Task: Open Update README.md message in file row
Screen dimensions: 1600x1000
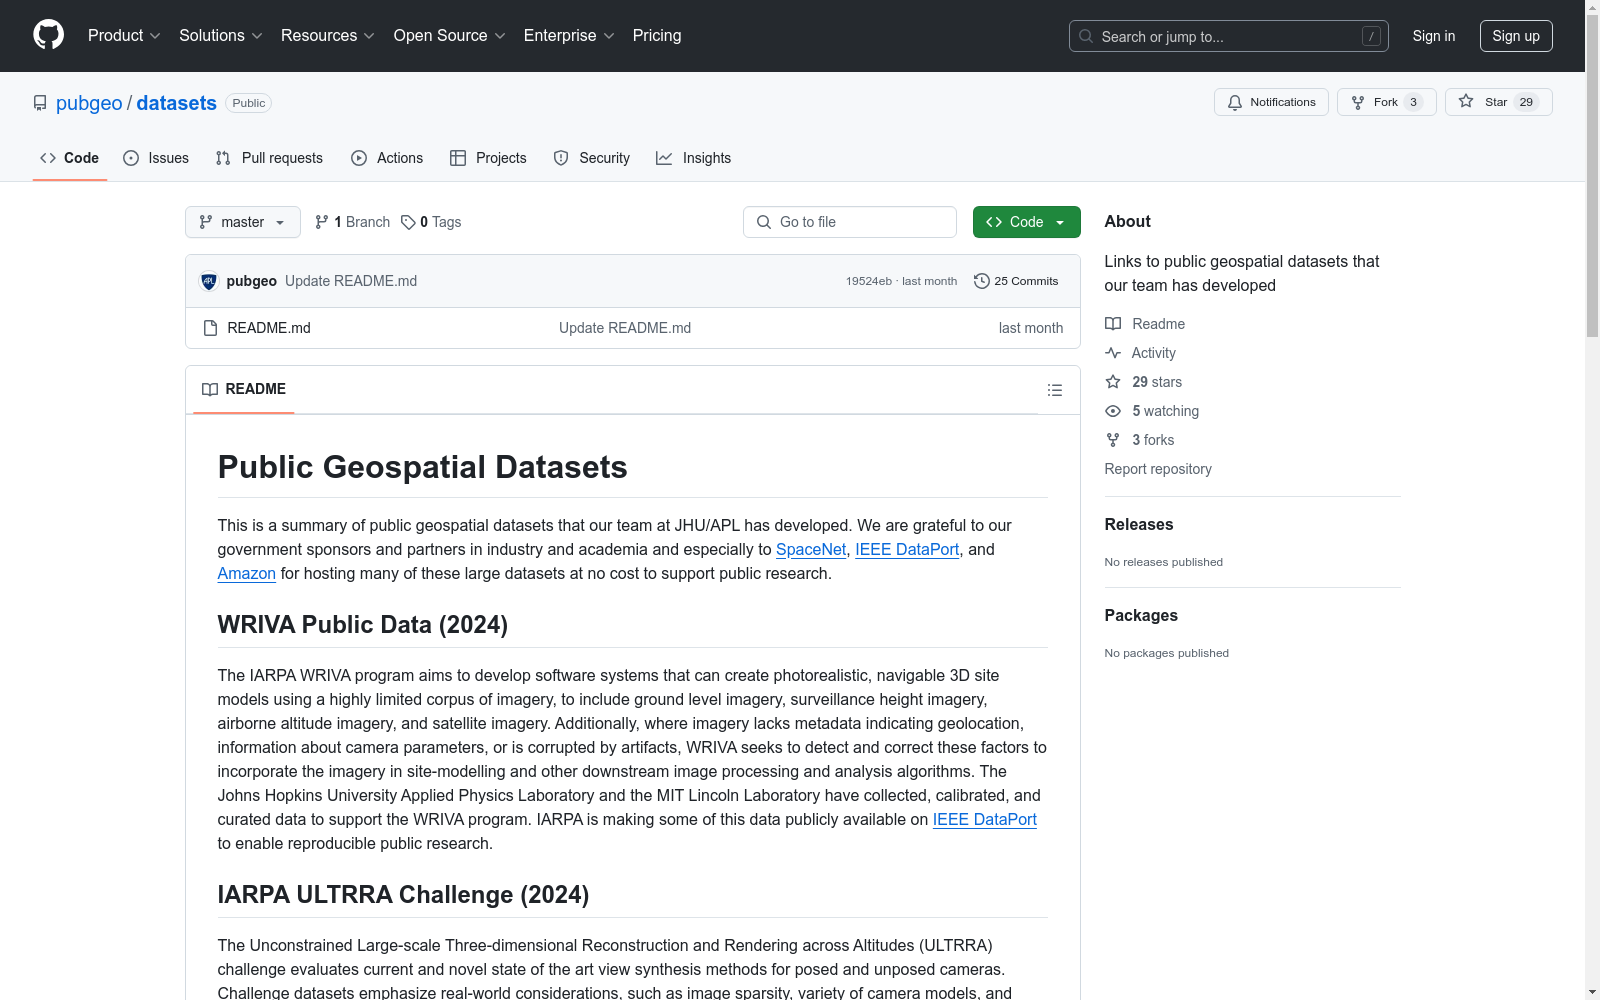Action: click(625, 328)
